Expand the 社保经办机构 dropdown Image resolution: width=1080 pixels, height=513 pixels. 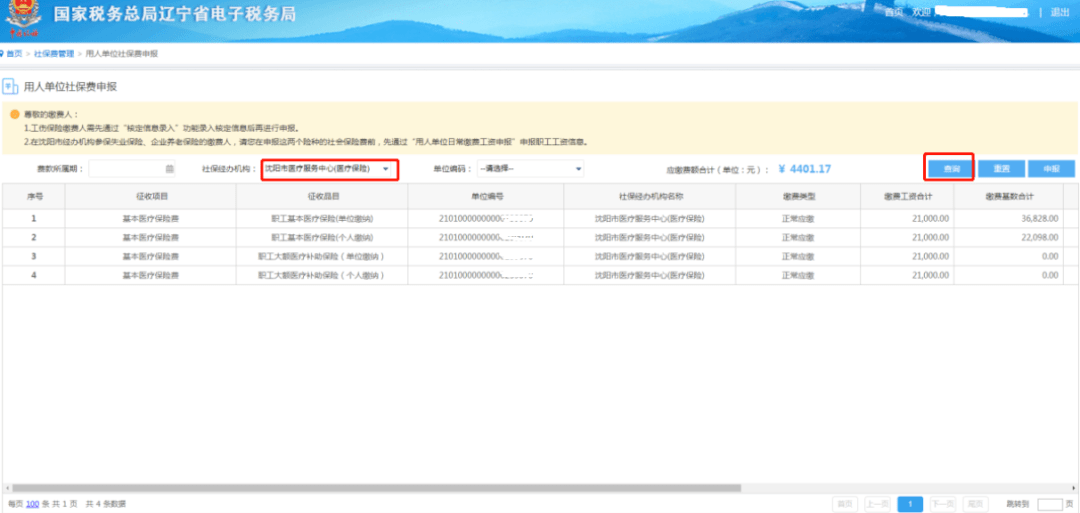329,169
